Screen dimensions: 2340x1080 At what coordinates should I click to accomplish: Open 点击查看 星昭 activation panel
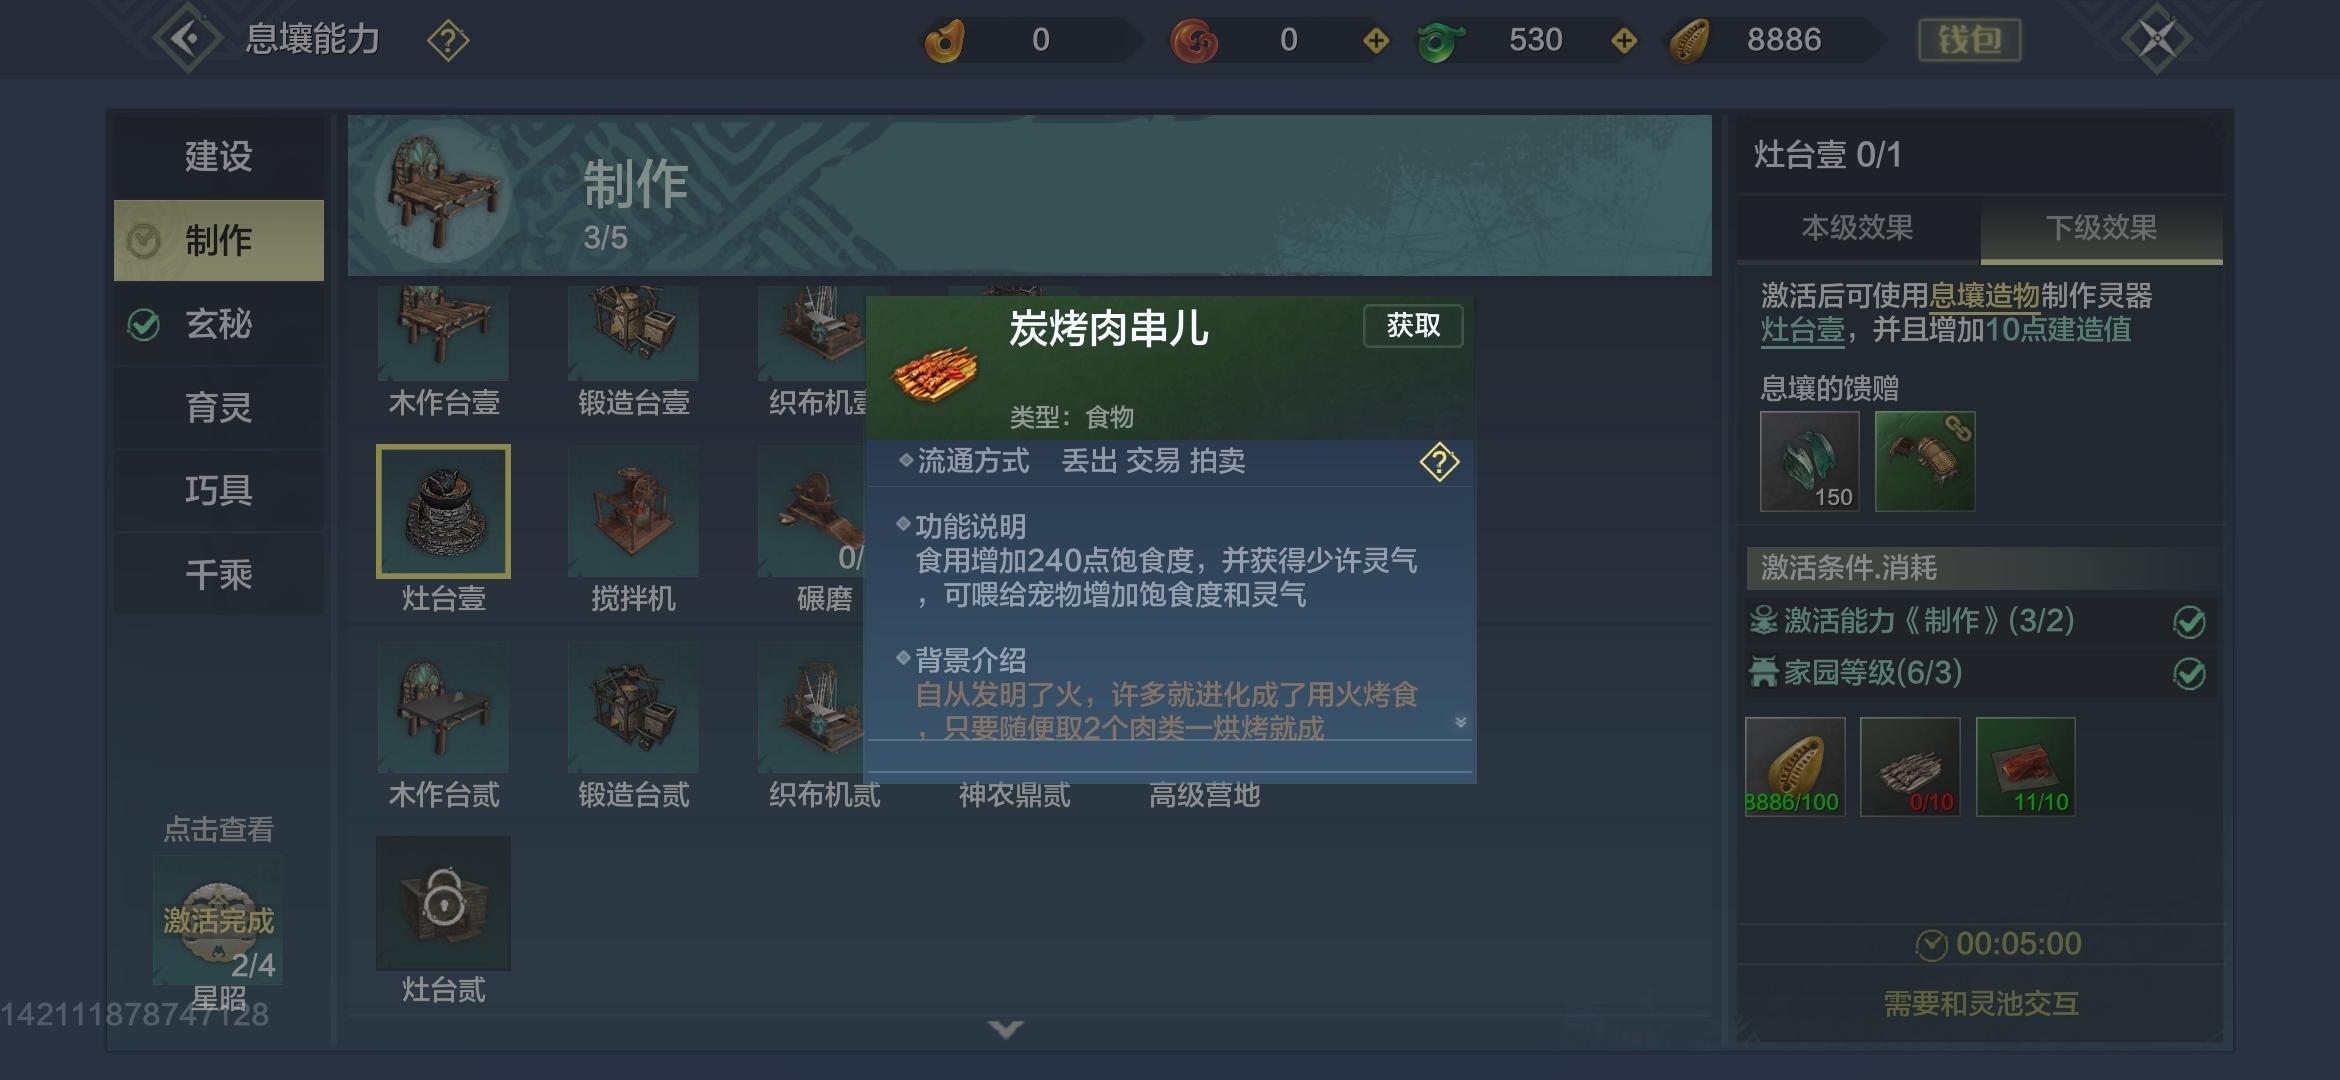pos(218,919)
